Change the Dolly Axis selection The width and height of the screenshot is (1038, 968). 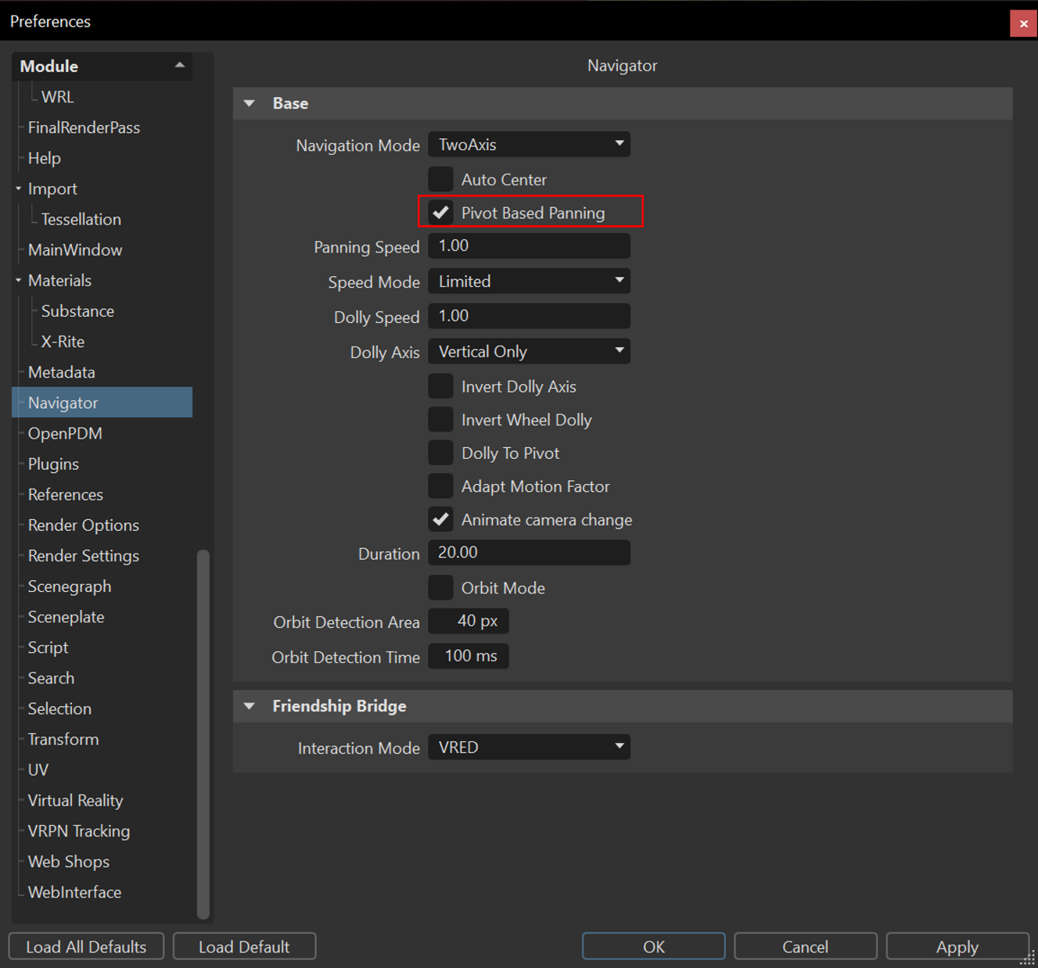pyautogui.click(x=529, y=351)
